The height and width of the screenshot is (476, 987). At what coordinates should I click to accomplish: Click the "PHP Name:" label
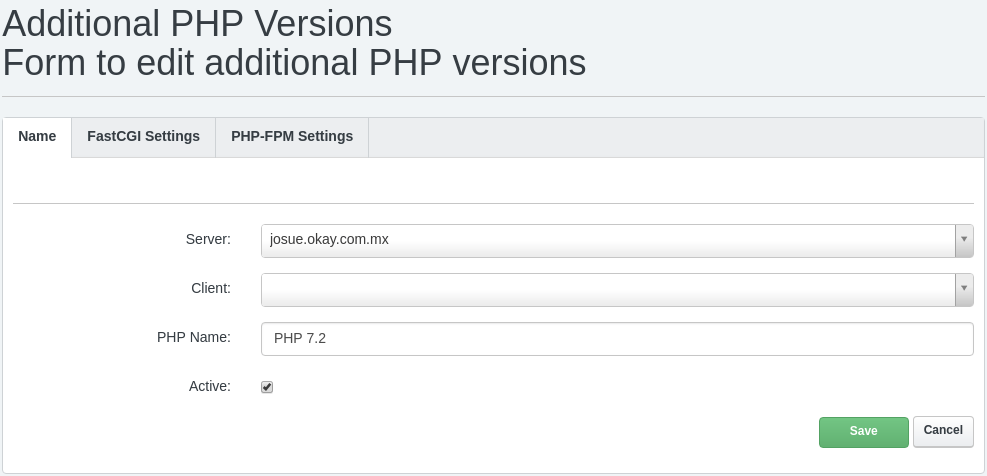(x=194, y=337)
